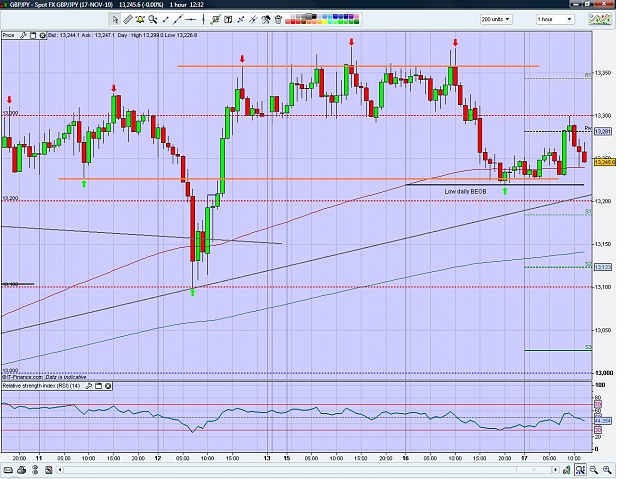
Task: Open RSI indicator wrench settings
Action: click(x=89, y=386)
